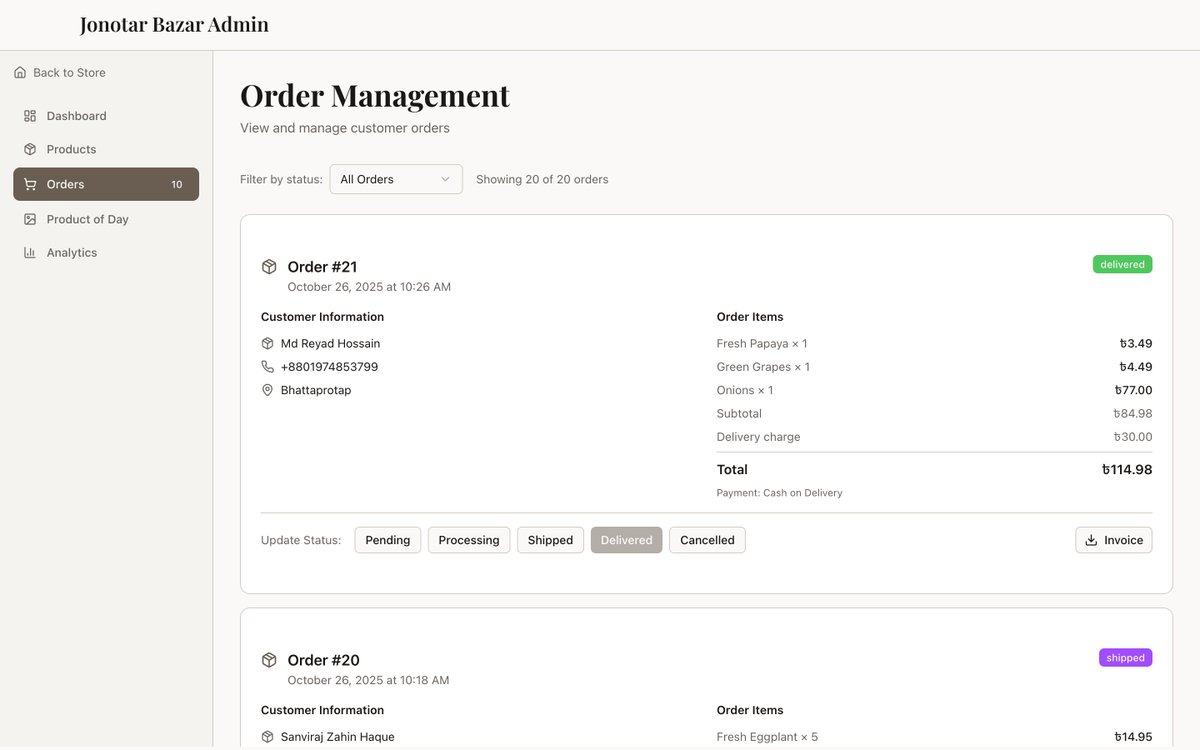The width and height of the screenshot is (1200, 750).
Task: Click the phone number +8801974853799
Action: [x=329, y=367]
